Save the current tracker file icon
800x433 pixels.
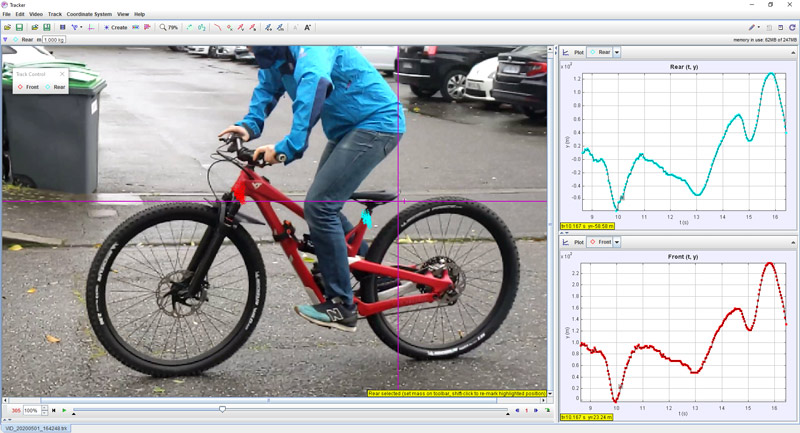click(x=19, y=28)
